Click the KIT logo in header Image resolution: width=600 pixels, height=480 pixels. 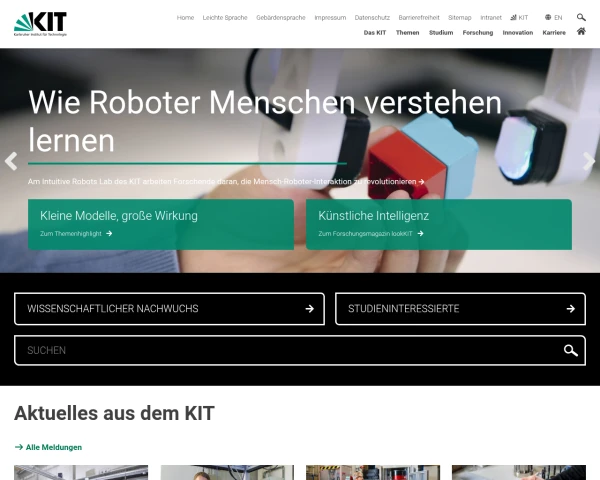41,23
